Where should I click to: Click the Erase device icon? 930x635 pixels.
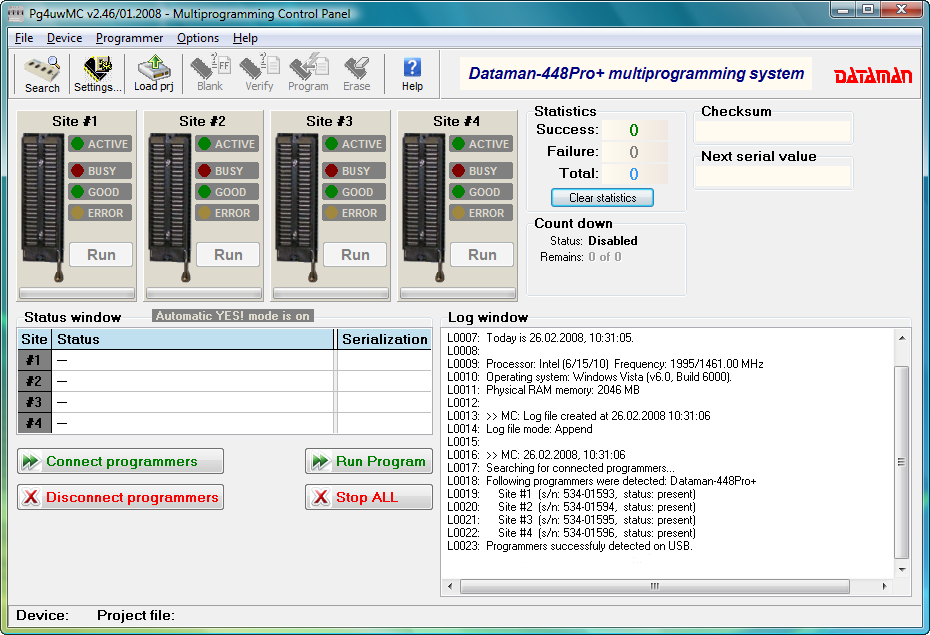[356, 73]
